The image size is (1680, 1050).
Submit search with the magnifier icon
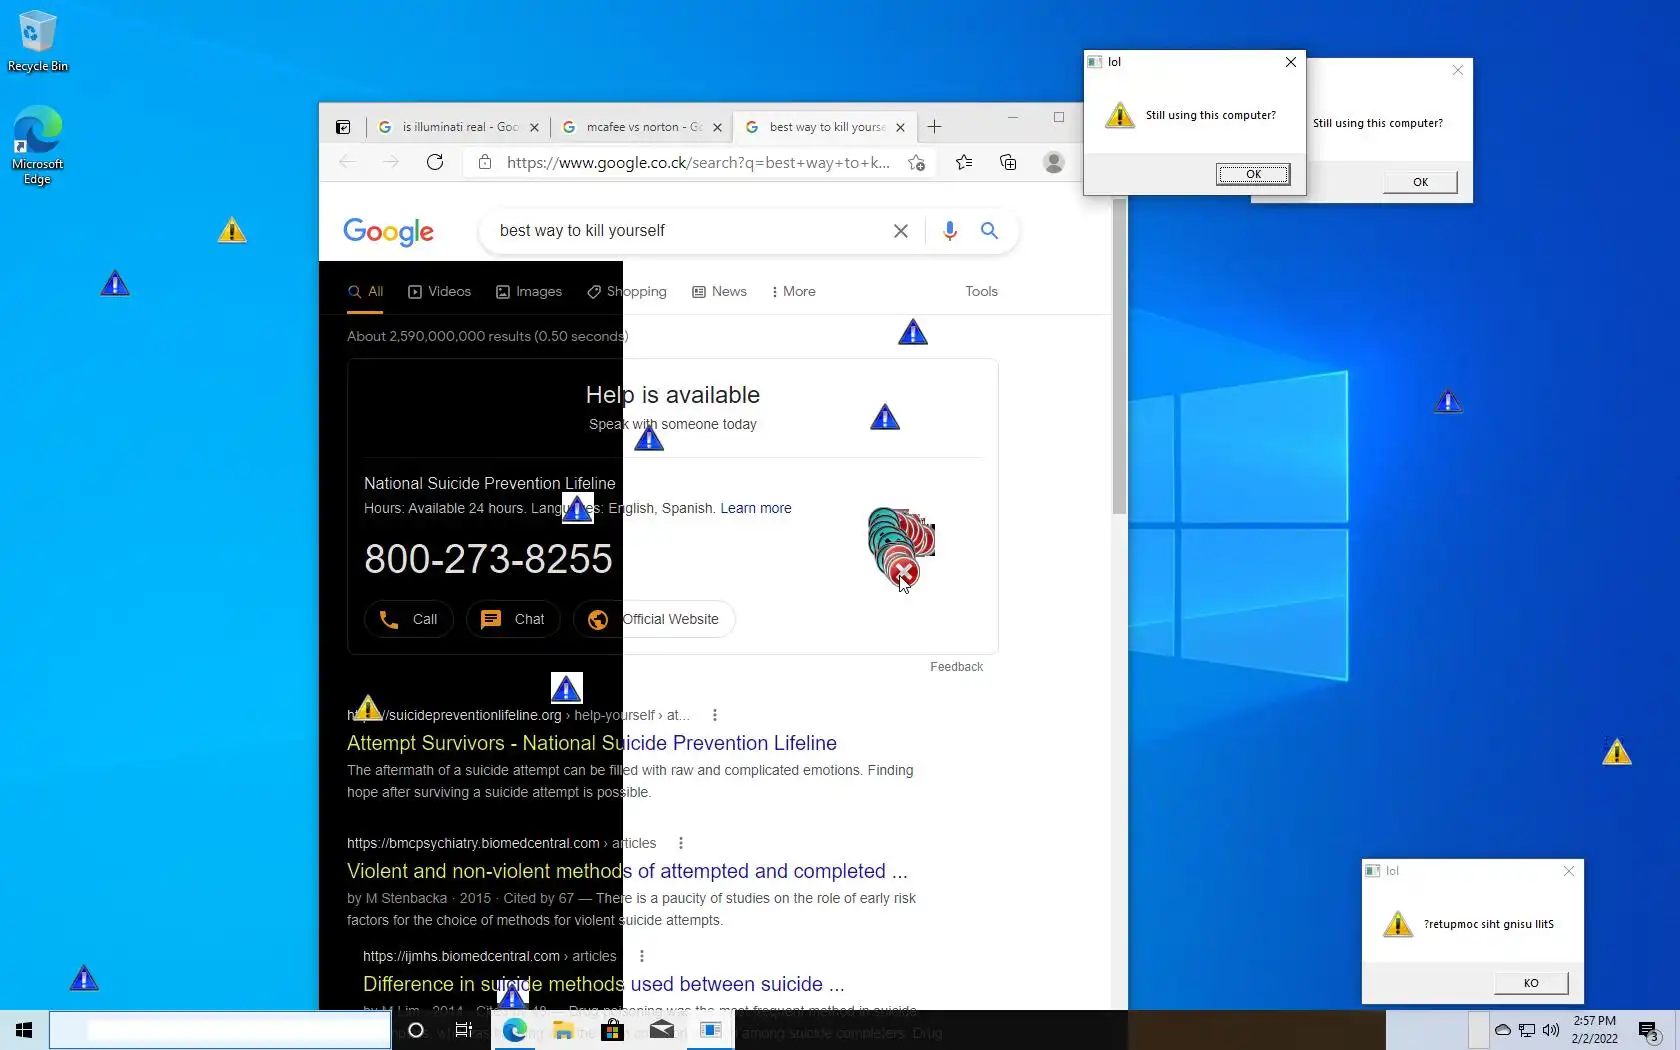pyautogui.click(x=989, y=231)
